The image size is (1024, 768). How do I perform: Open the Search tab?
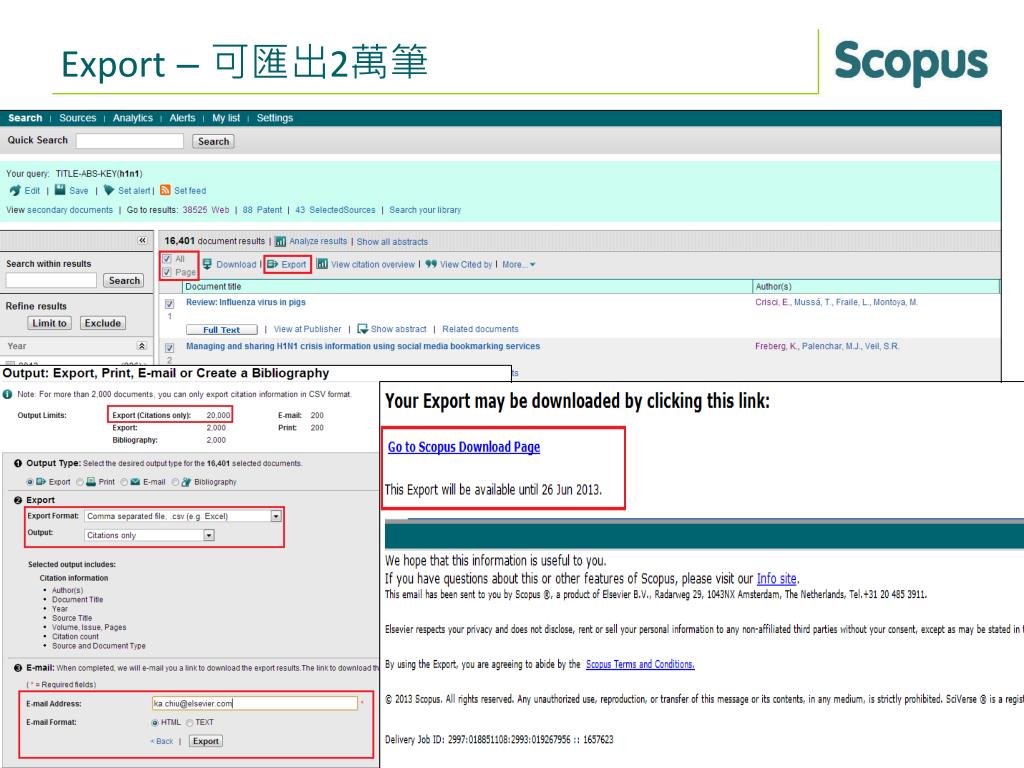[25, 118]
